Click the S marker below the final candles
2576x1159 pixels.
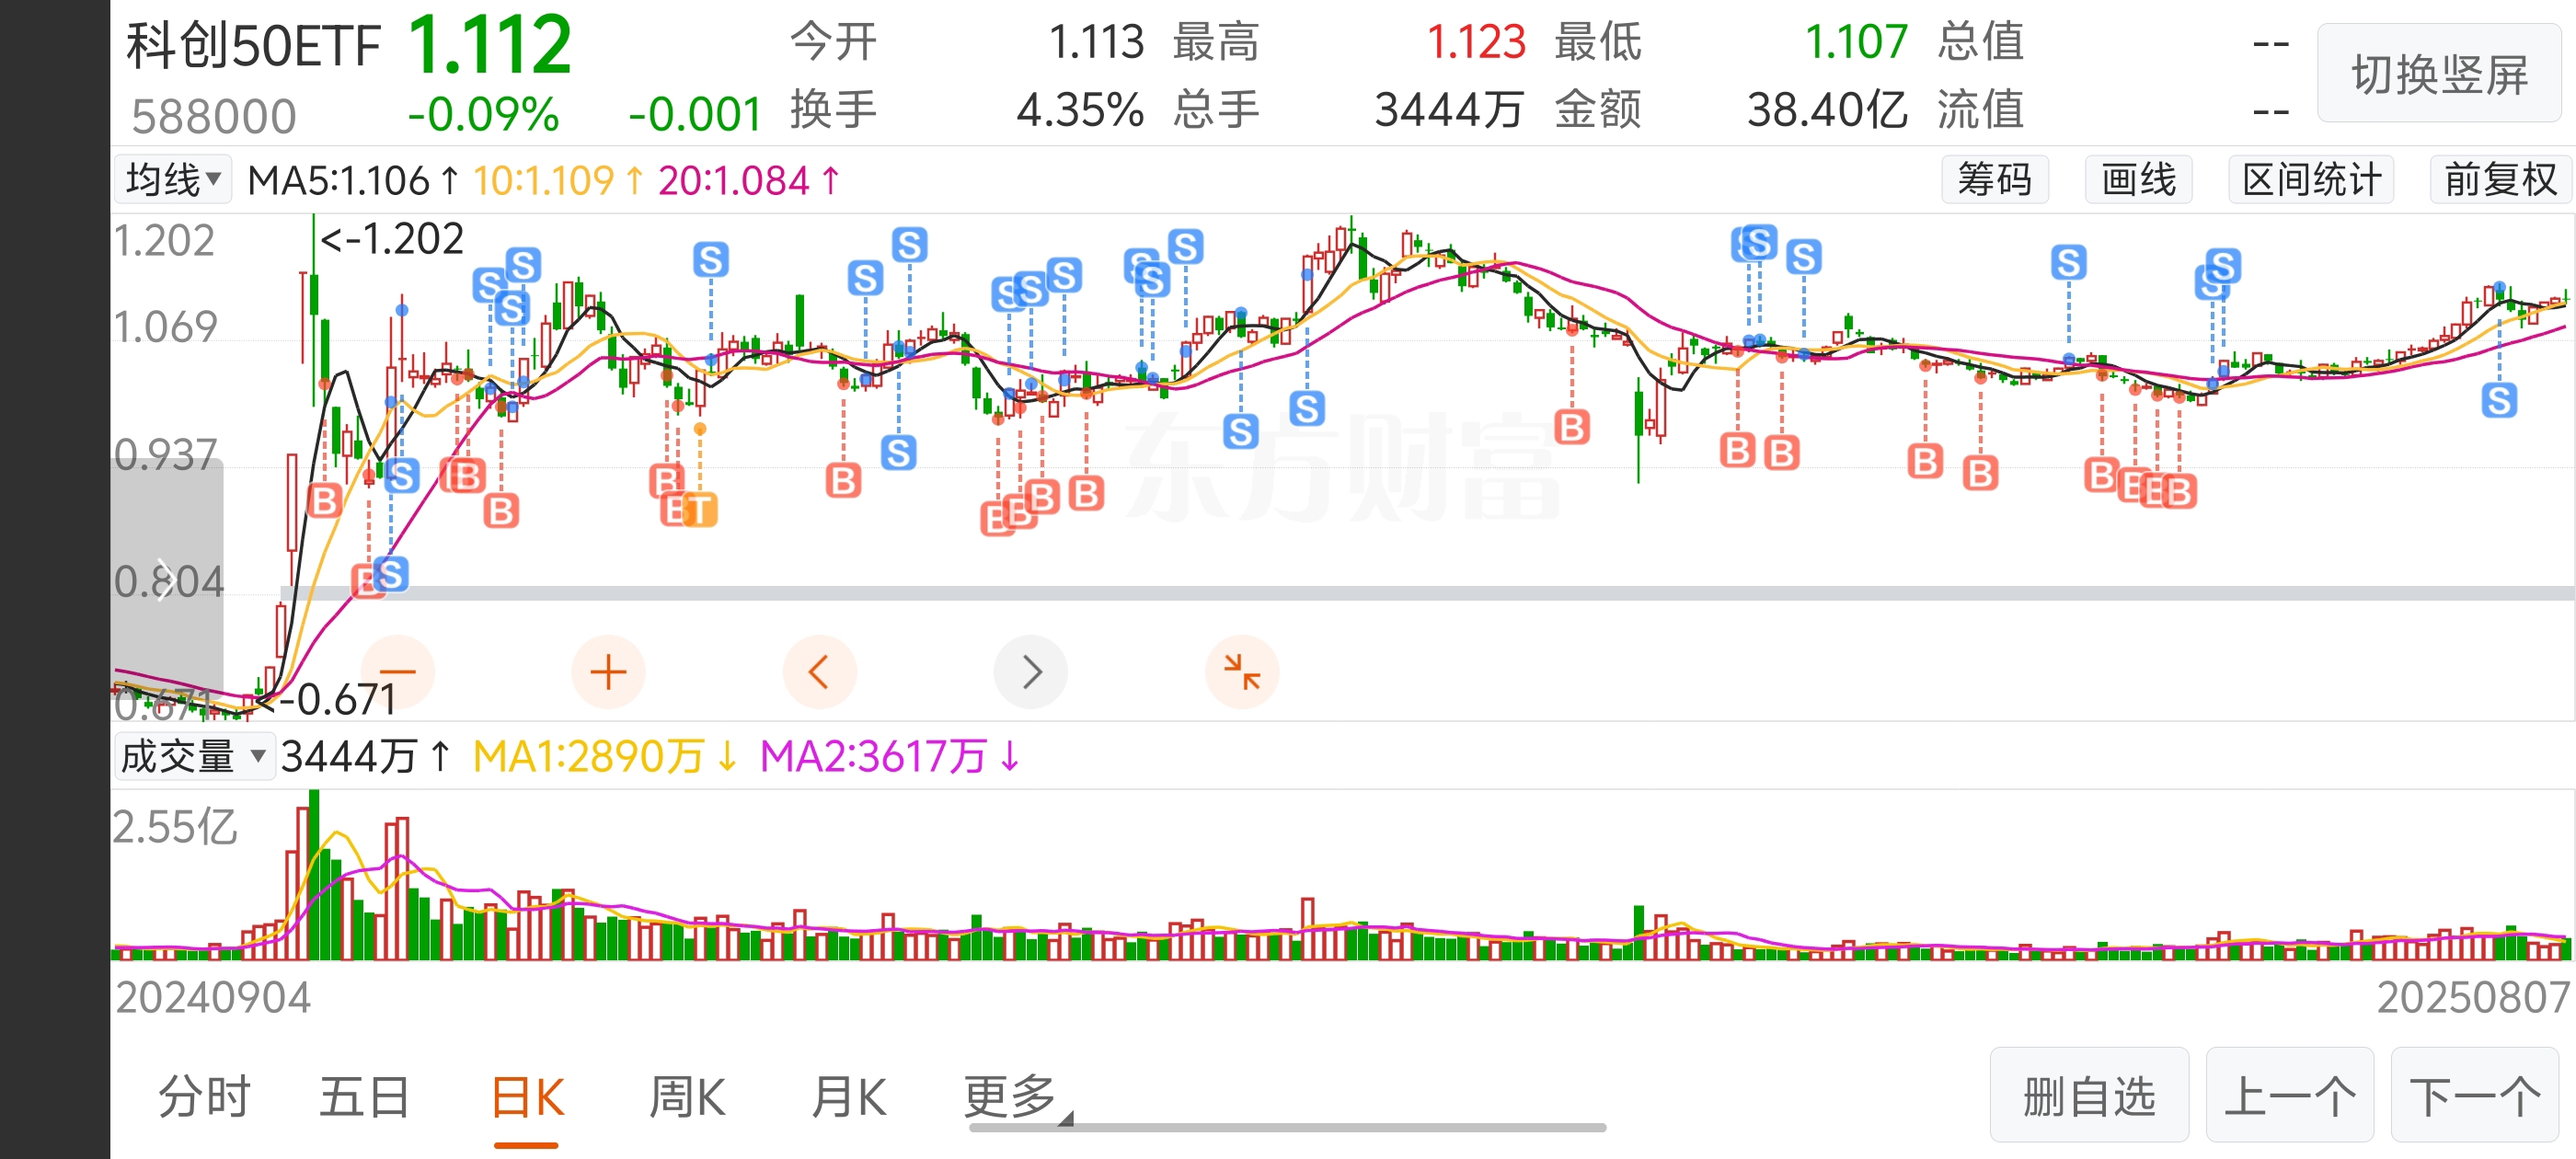[2499, 401]
